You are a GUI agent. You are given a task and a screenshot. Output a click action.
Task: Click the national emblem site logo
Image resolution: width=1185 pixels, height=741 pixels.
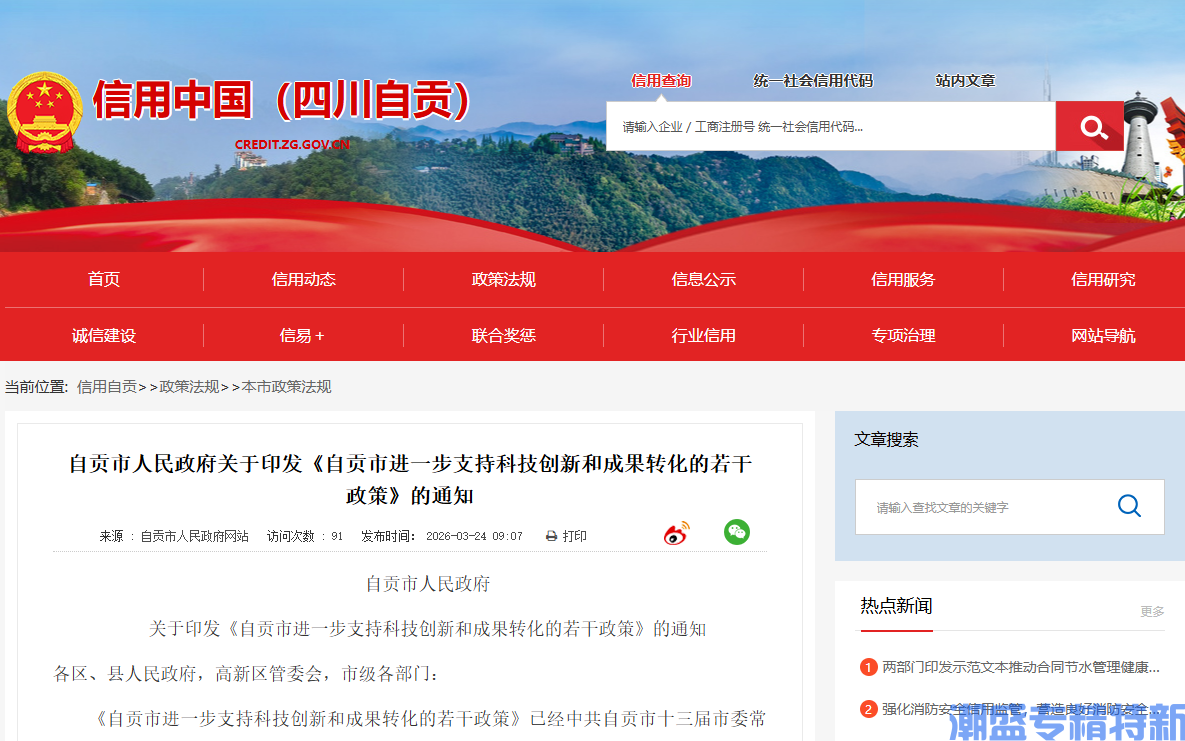[x=46, y=111]
